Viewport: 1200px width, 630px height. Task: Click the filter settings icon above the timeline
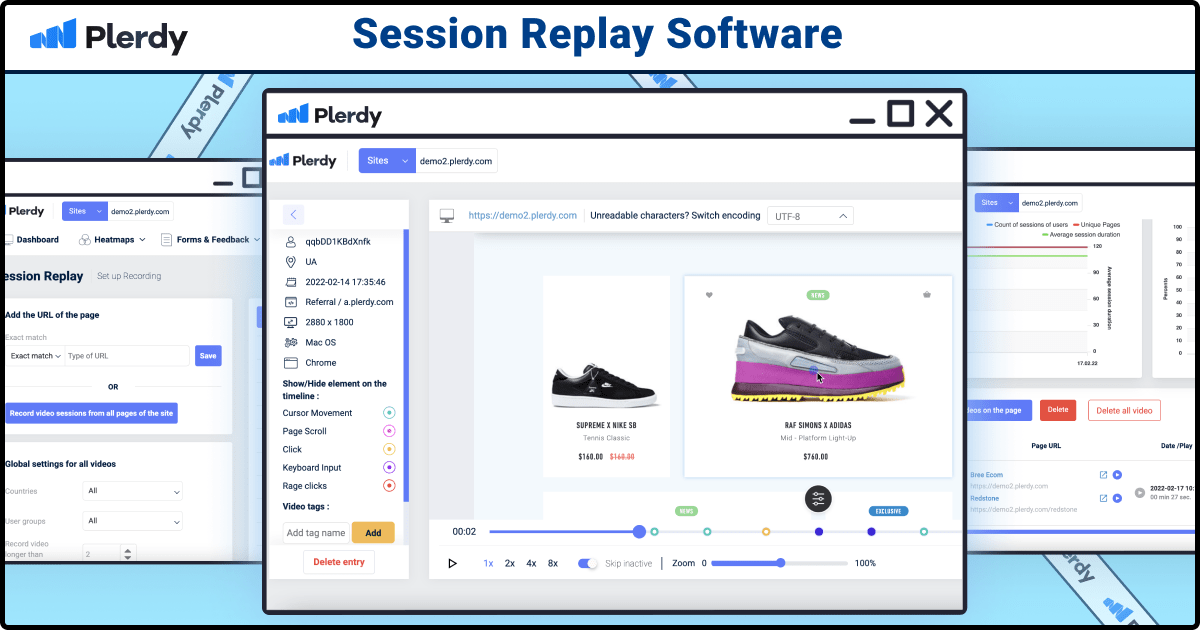817,499
